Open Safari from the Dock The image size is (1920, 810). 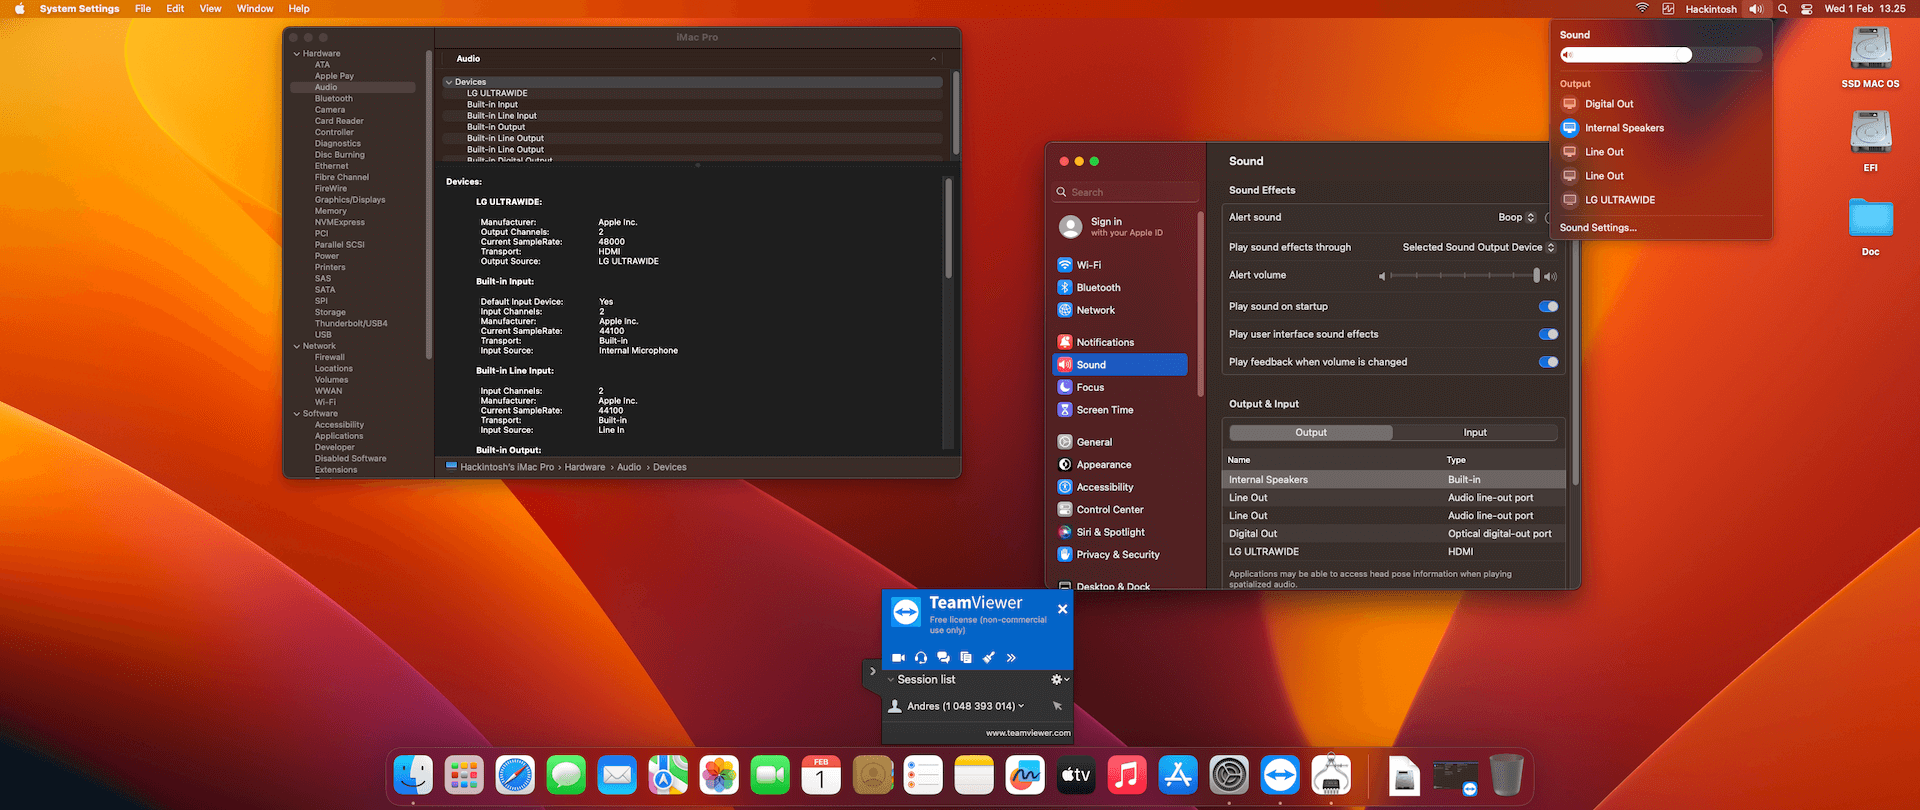[515, 775]
